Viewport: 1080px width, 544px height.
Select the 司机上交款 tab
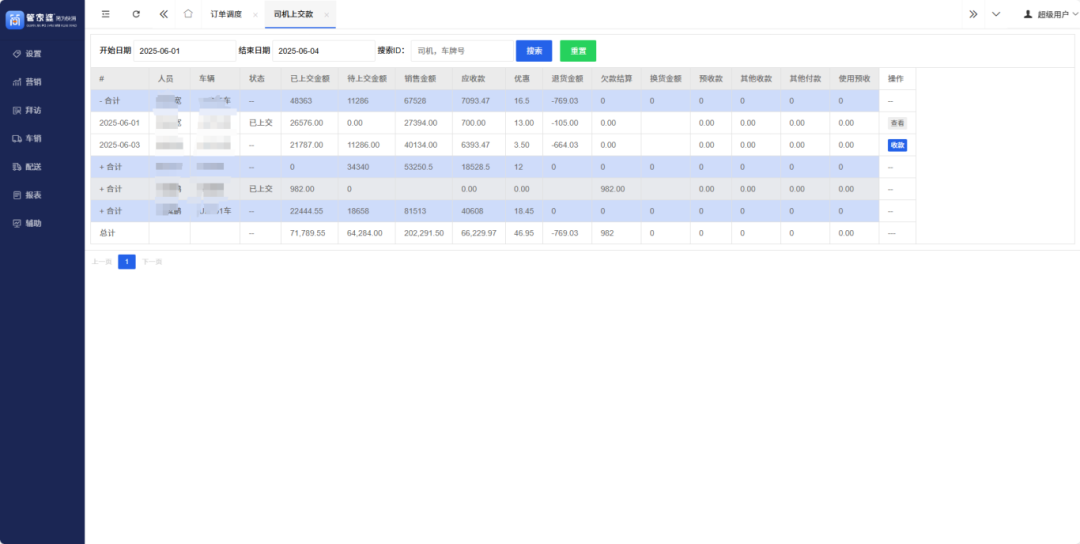(x=294, y=15)
